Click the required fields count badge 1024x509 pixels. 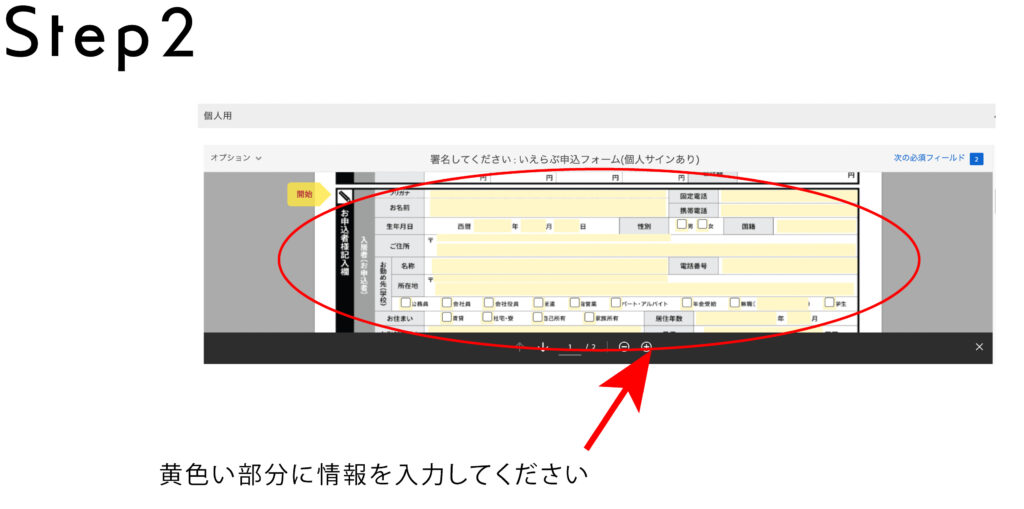click(x=976, y=159)
